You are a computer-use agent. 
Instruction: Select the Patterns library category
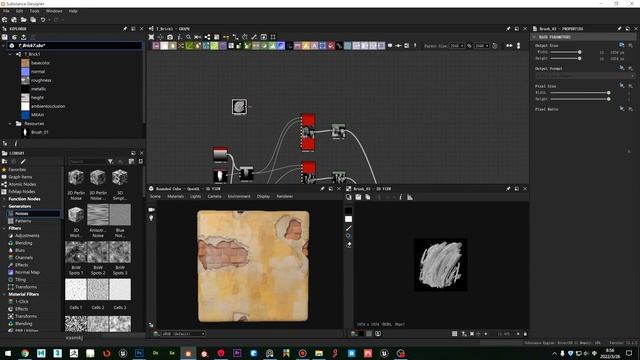pos(23,221)
